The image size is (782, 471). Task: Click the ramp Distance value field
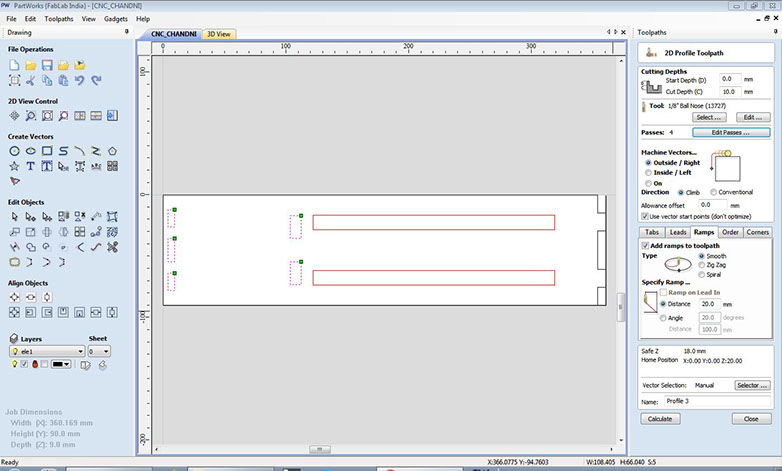point(709,304)
